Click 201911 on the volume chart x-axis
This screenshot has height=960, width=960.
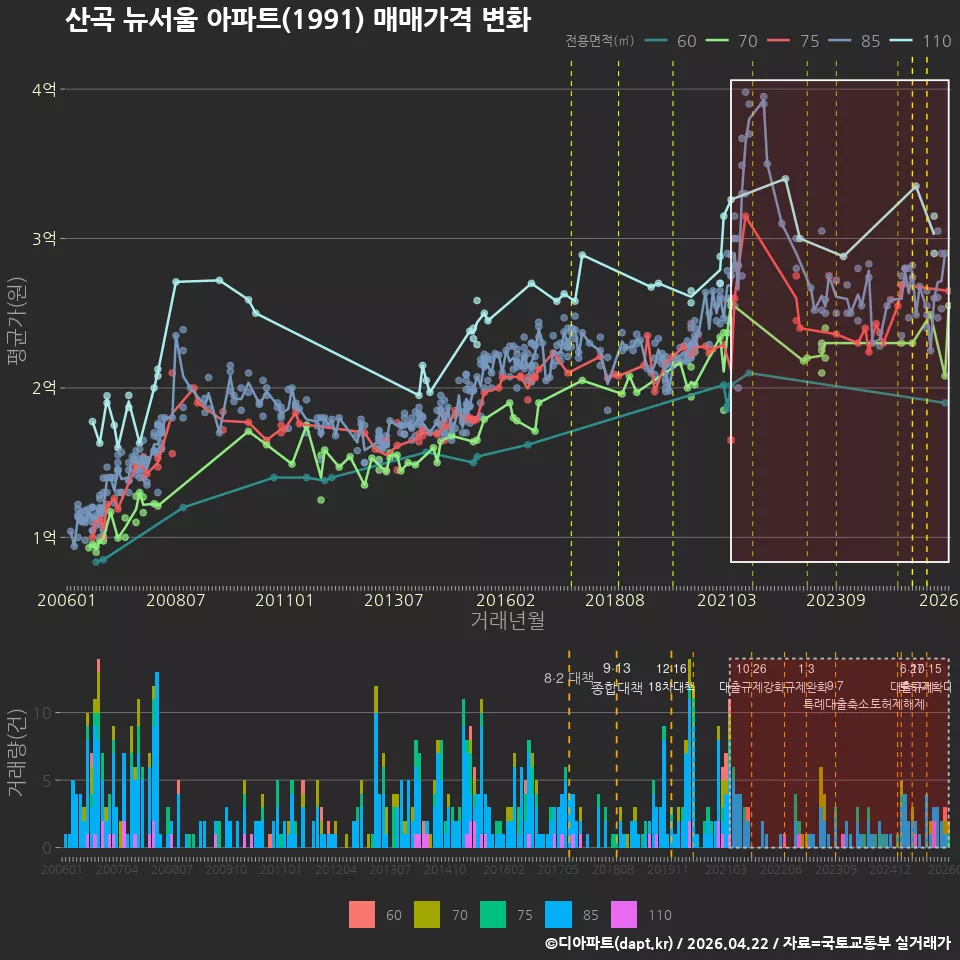[668, 869]
